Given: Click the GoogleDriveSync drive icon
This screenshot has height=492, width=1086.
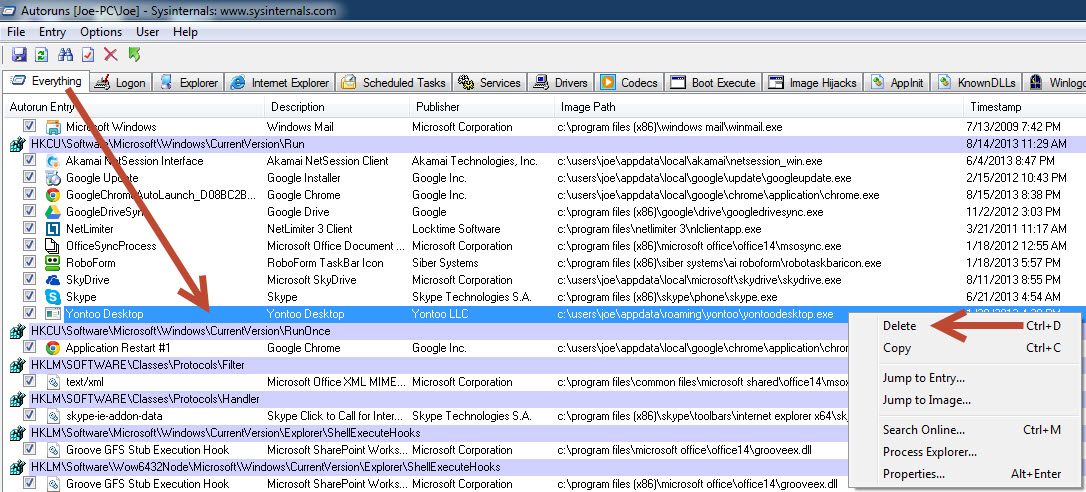Looking at the screenshot, I should tap(53, 212).
